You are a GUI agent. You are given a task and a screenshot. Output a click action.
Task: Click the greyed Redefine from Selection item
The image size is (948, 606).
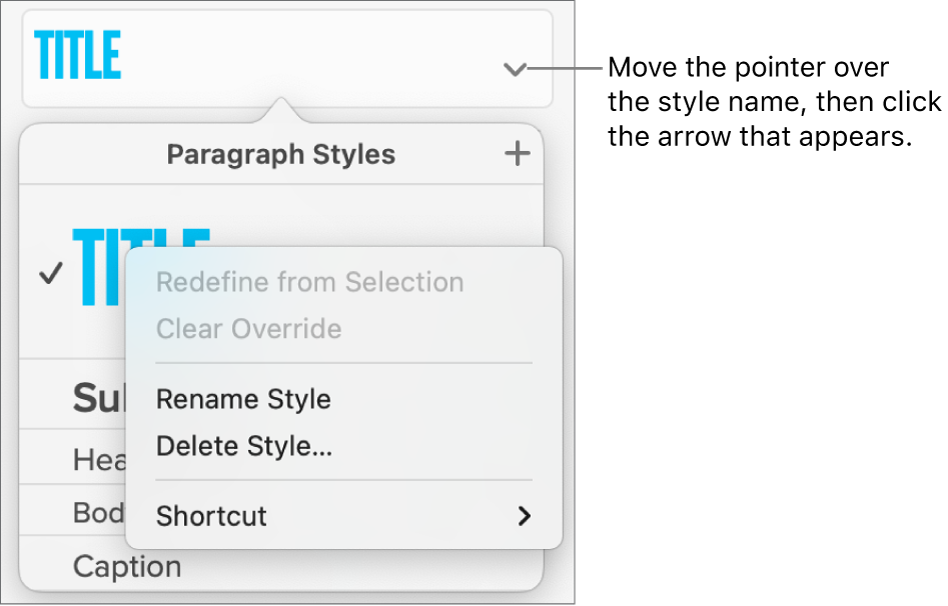click(310, 282)
